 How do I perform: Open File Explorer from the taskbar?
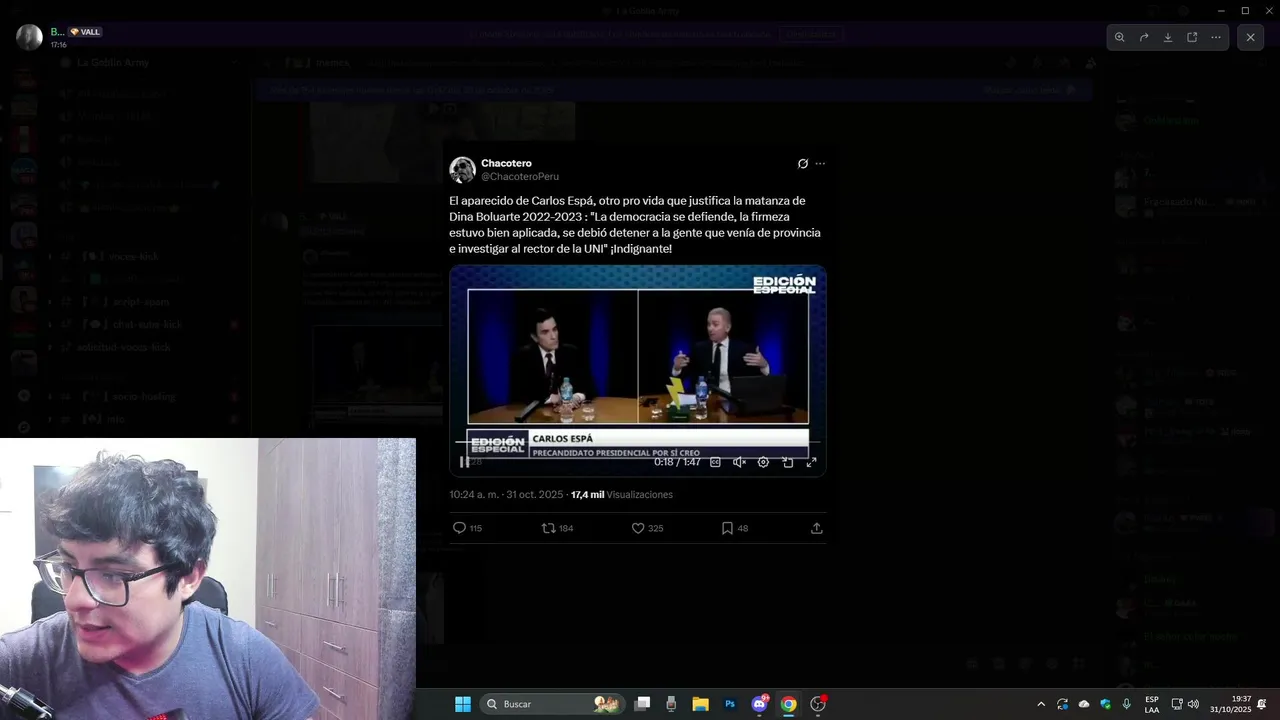coord(700,704)
